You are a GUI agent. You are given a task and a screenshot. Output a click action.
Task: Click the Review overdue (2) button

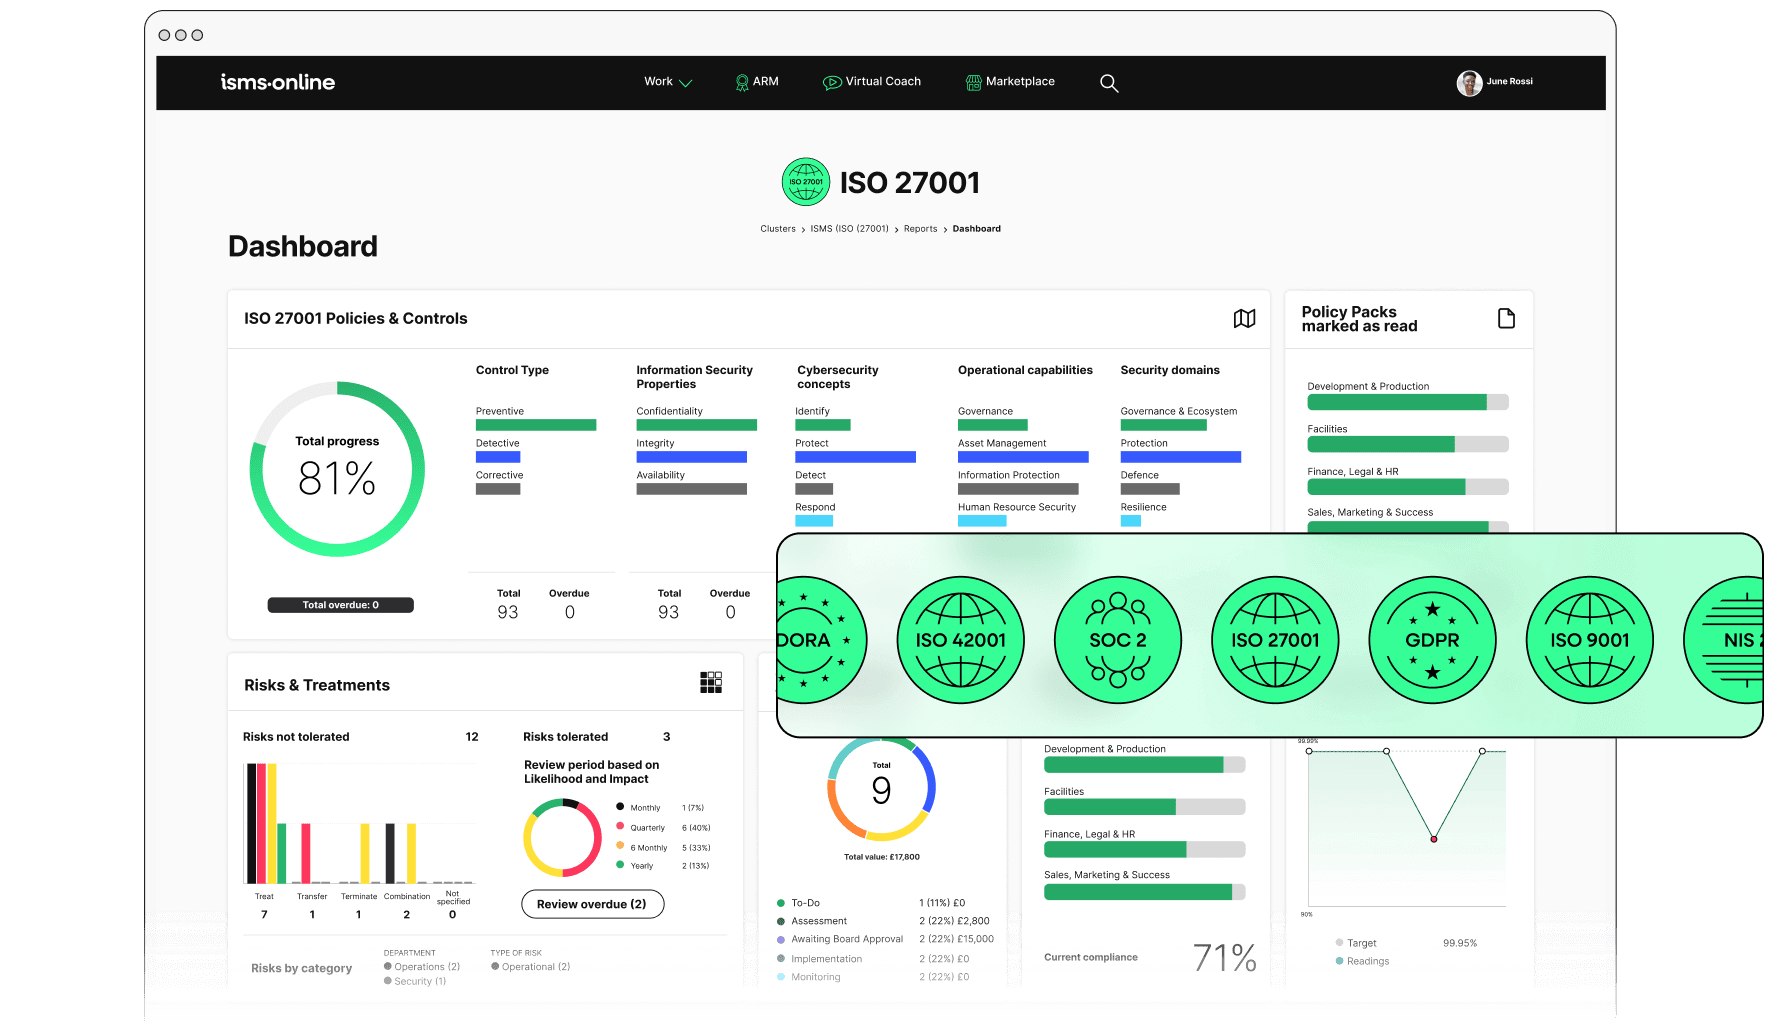(x=592, y=904)
